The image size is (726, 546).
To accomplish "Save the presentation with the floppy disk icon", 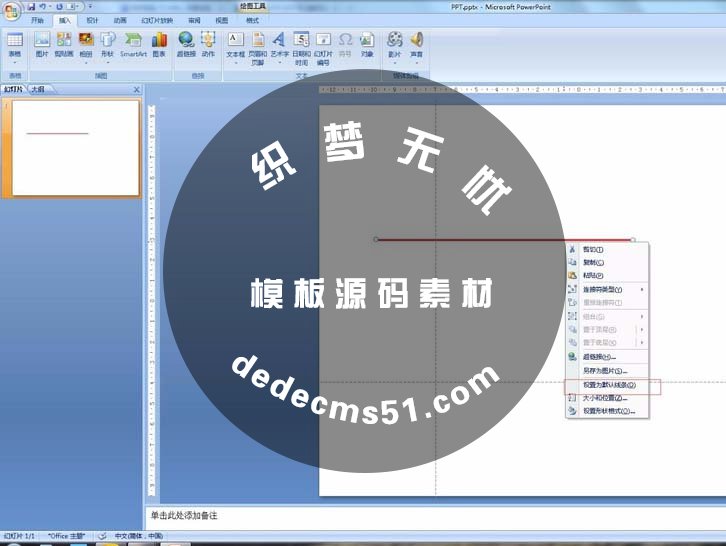I will pyautogui.click(x=31, y=6).
